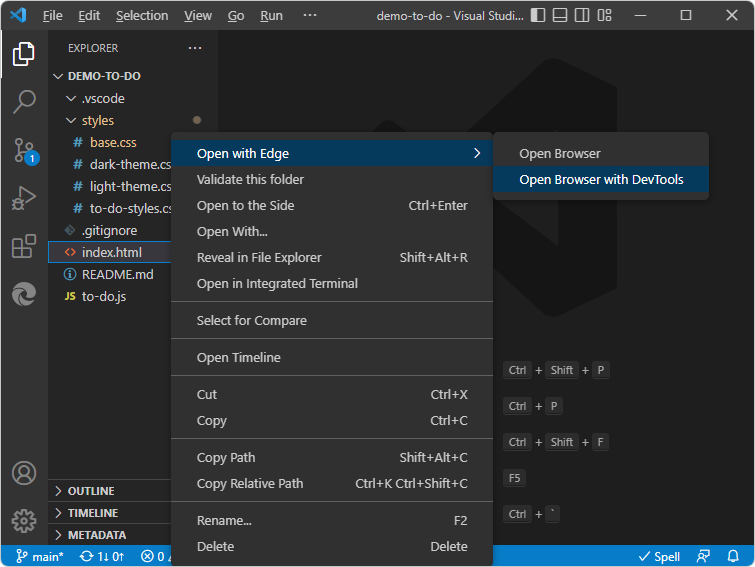Click Synchronize Changes in status bar

[x=102, y=556]
